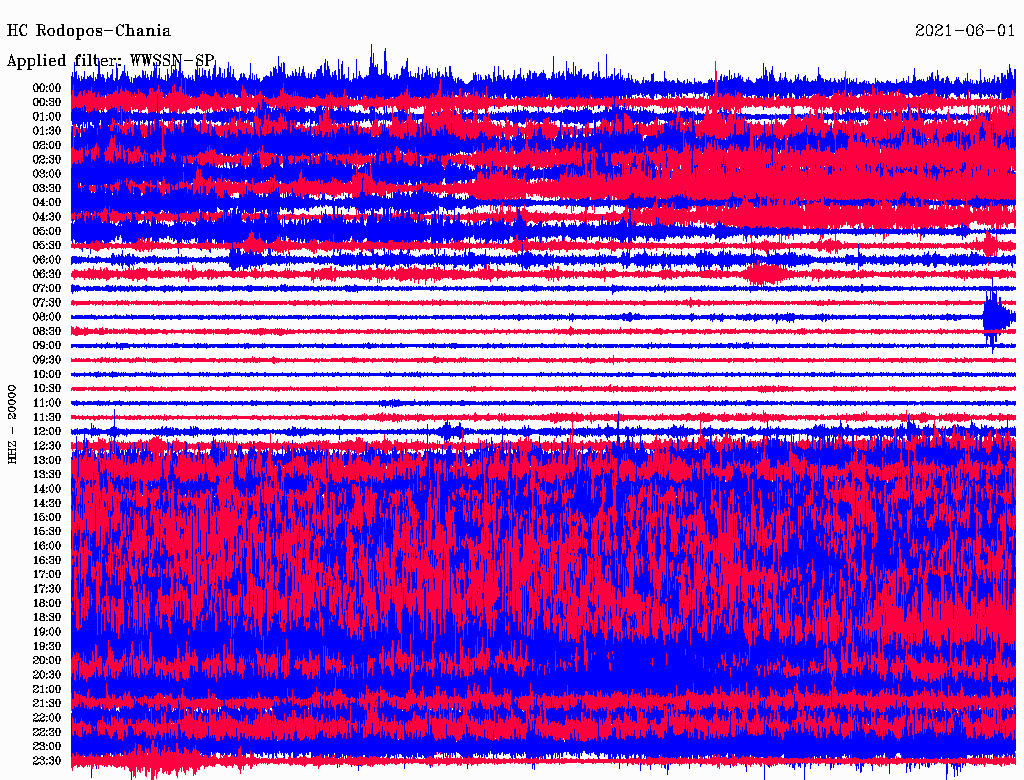Click the 2021-06-01 date label
The image size is (1024, 780).
pyautogui.click(x=964, y=32)
